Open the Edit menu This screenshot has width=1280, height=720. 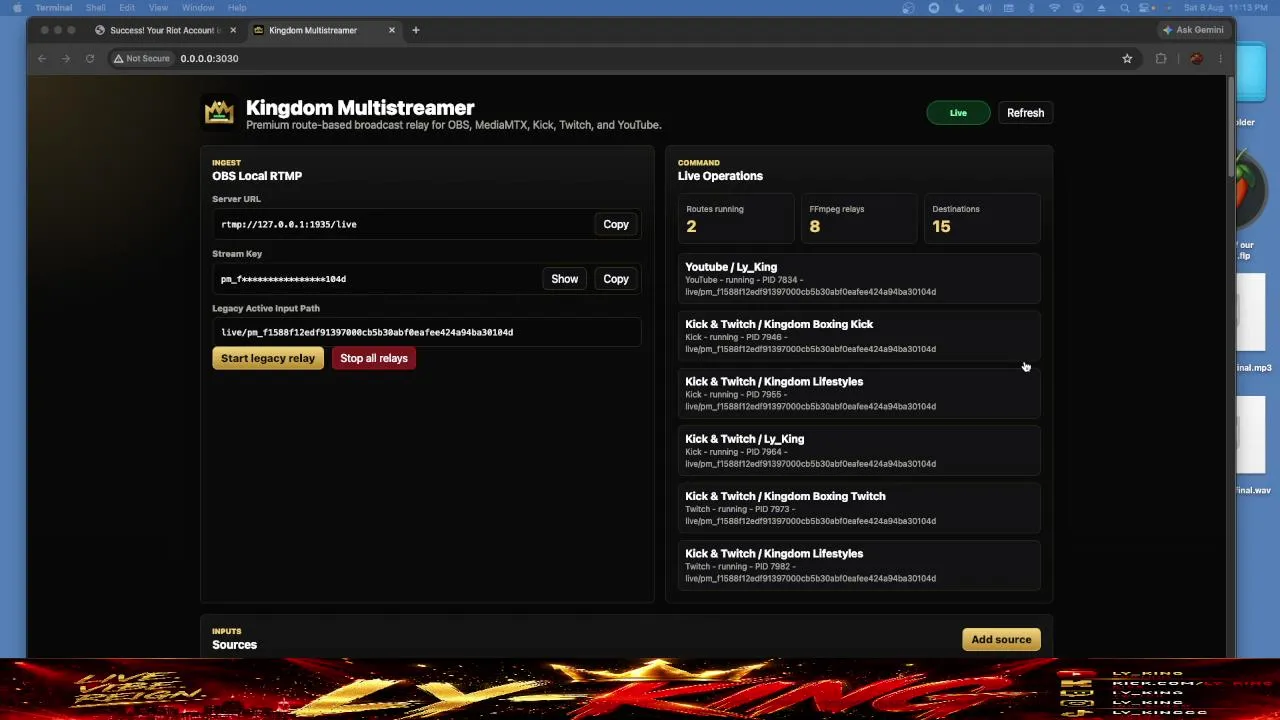[x=127, y=8]
